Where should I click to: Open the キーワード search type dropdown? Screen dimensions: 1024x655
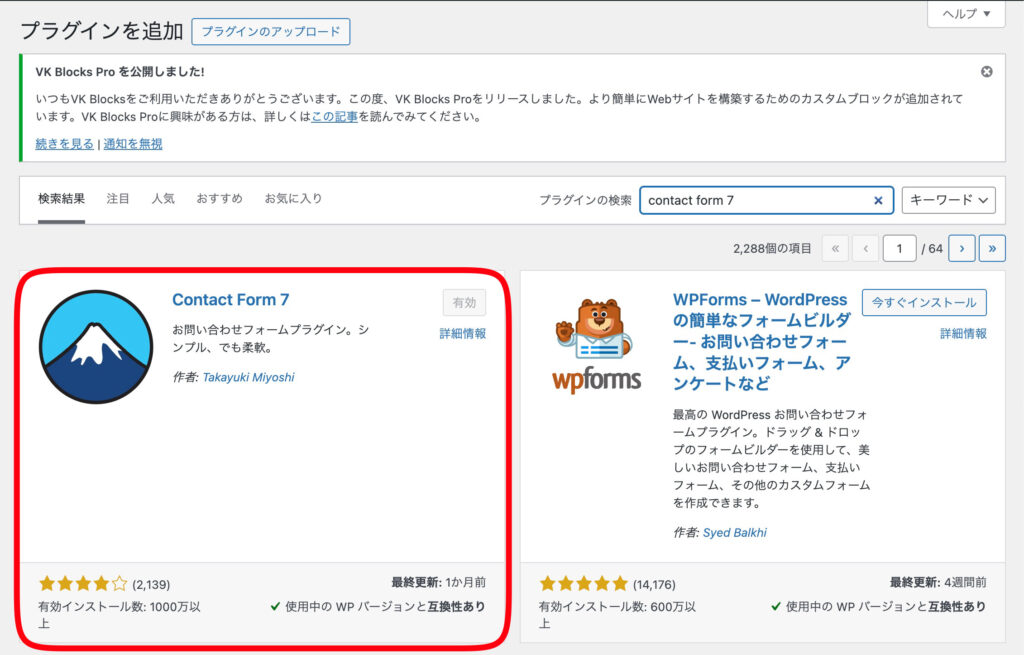[x=948, y=200]
